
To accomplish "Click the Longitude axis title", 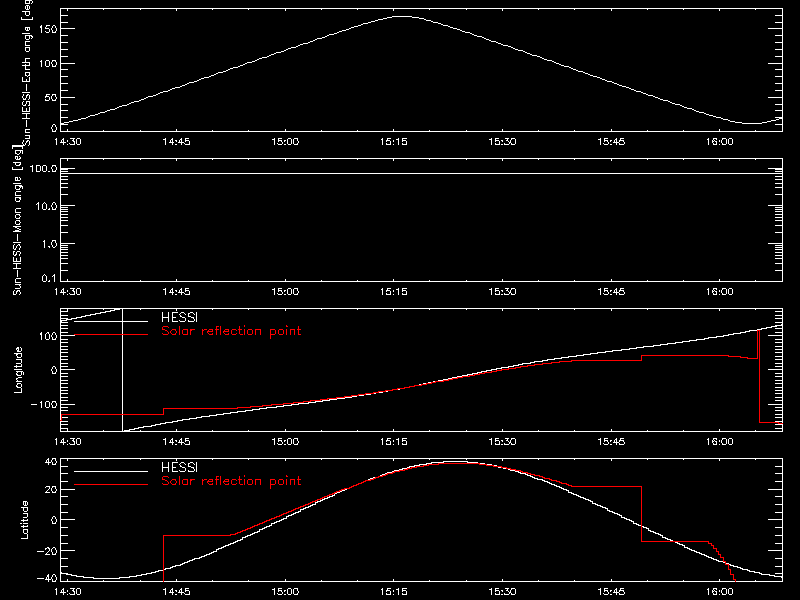I will [x=18, y=370].
